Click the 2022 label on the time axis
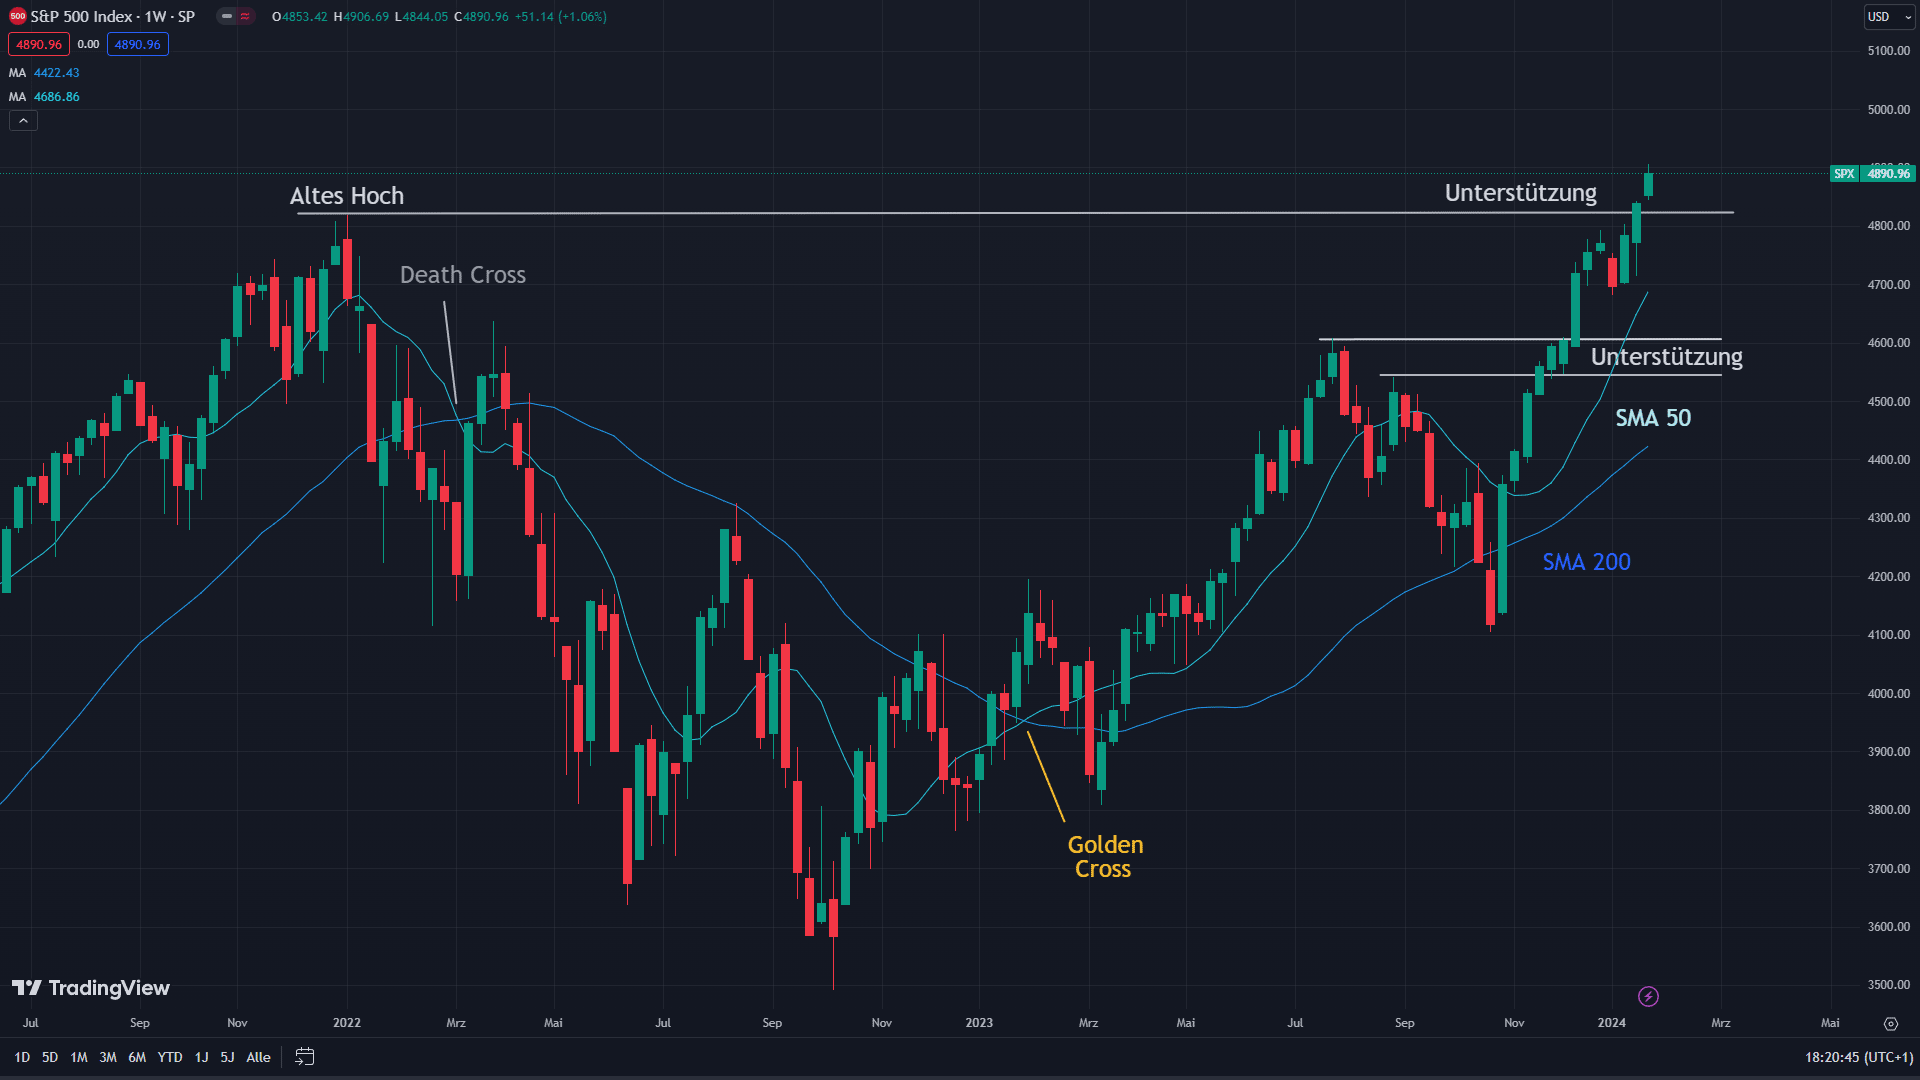This screenshot has height=1080, width=1920. 347,1023
